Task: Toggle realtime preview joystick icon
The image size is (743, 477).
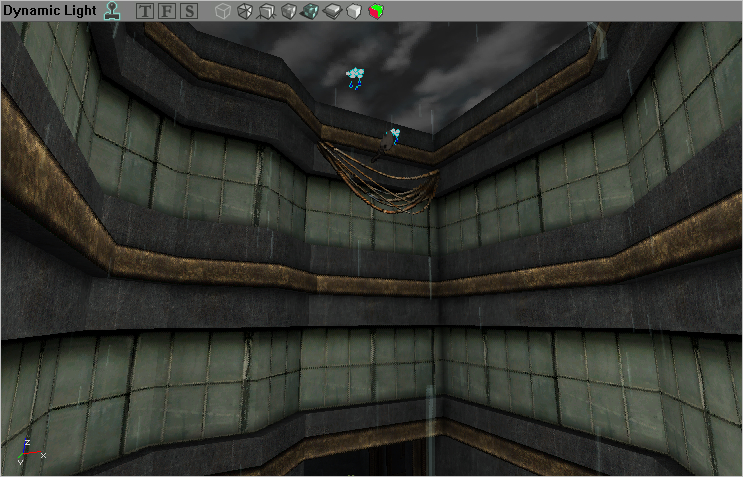Action: click(x=112, y=11)
